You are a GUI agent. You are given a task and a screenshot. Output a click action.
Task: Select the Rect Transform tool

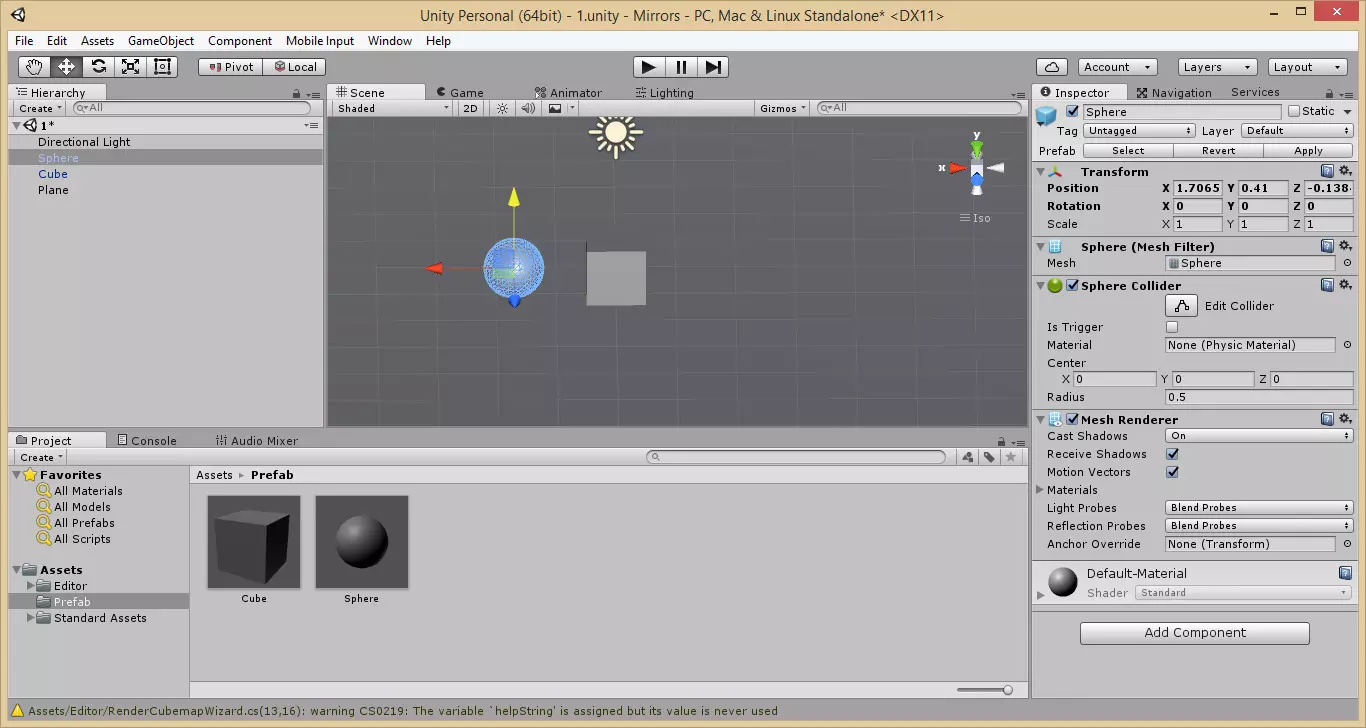point(162,67)
